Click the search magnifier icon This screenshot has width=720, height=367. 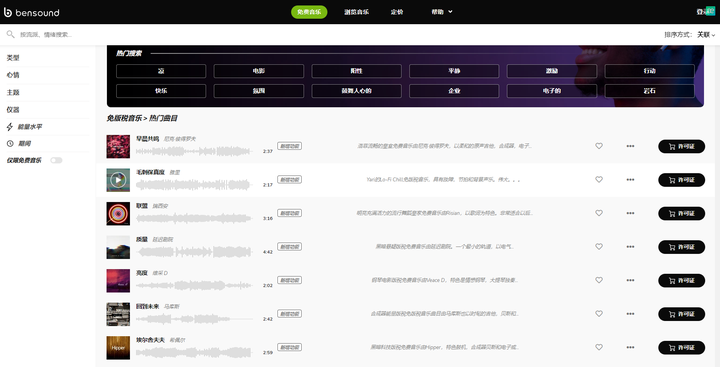click(10, 34)
